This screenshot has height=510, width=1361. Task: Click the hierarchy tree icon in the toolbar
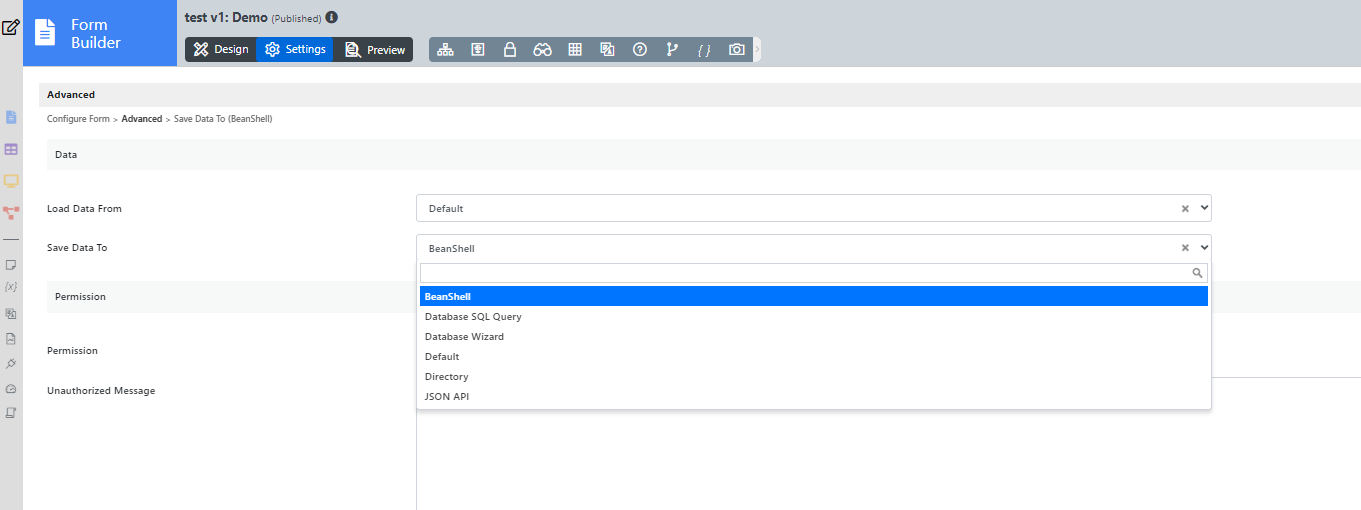click(446, 50)
